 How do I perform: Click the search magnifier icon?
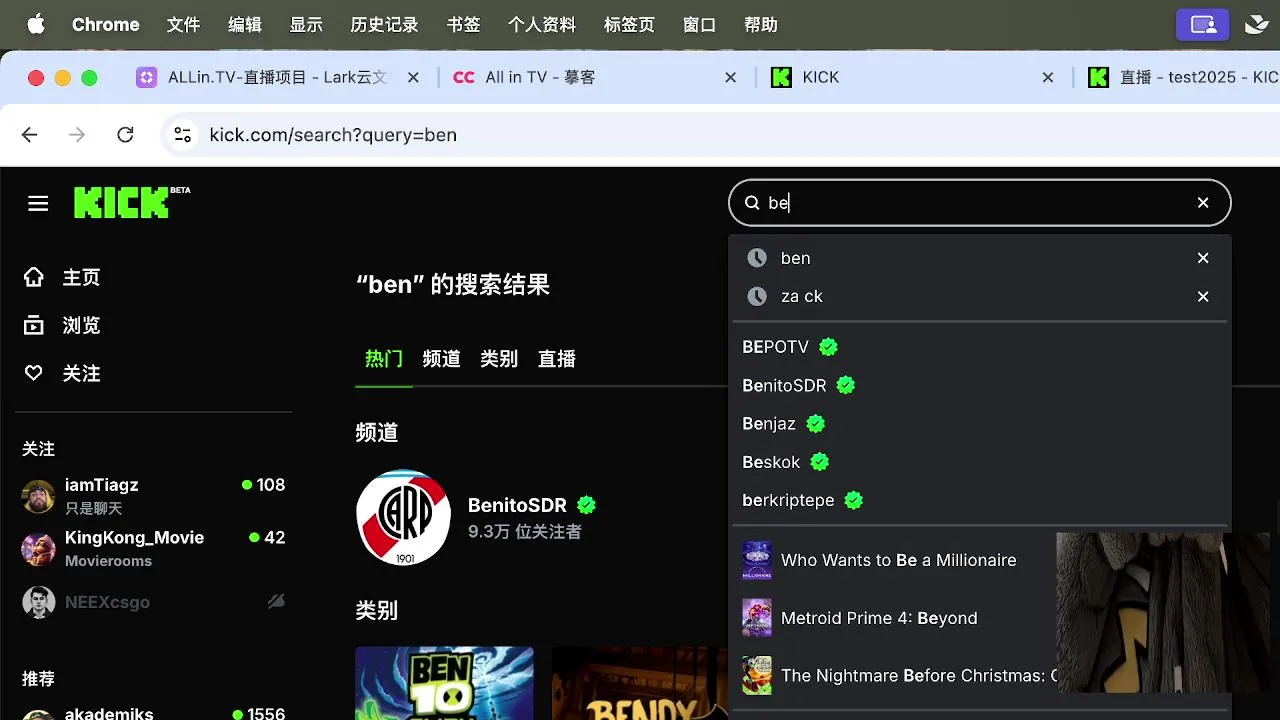pyautogui.click(x=752, y=203)
